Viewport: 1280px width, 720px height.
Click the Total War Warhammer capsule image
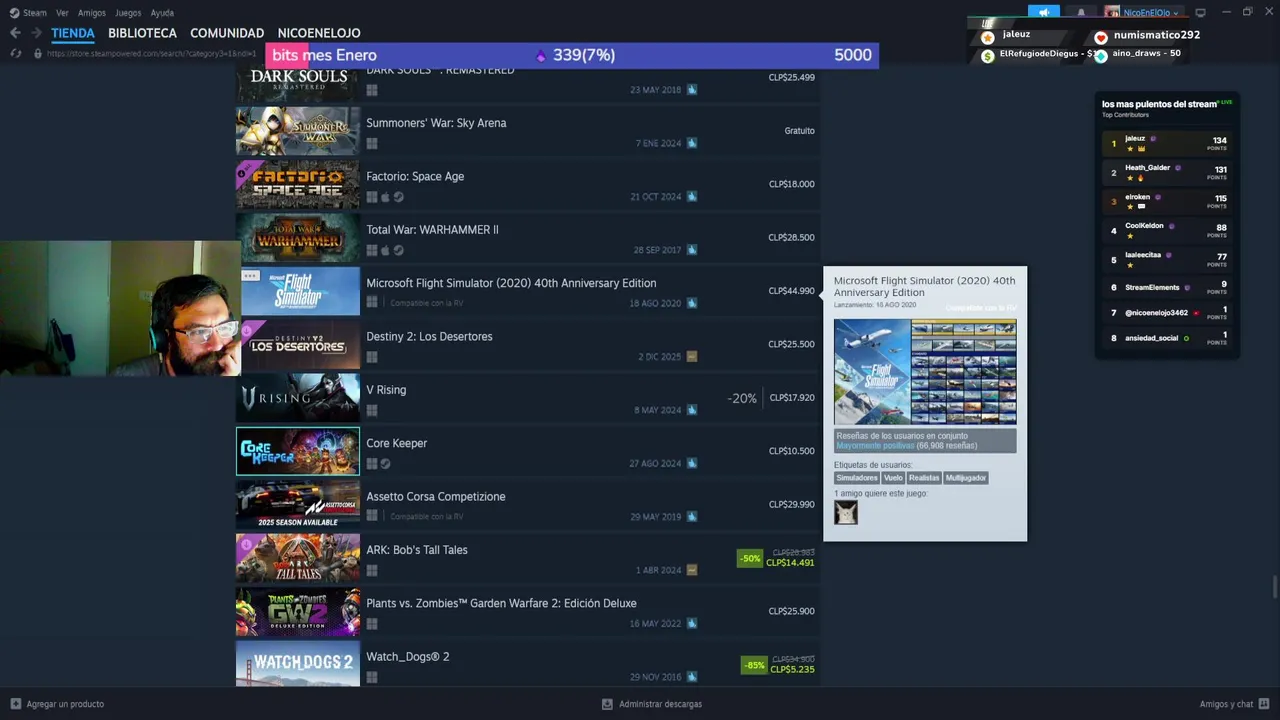coord(298,238)
